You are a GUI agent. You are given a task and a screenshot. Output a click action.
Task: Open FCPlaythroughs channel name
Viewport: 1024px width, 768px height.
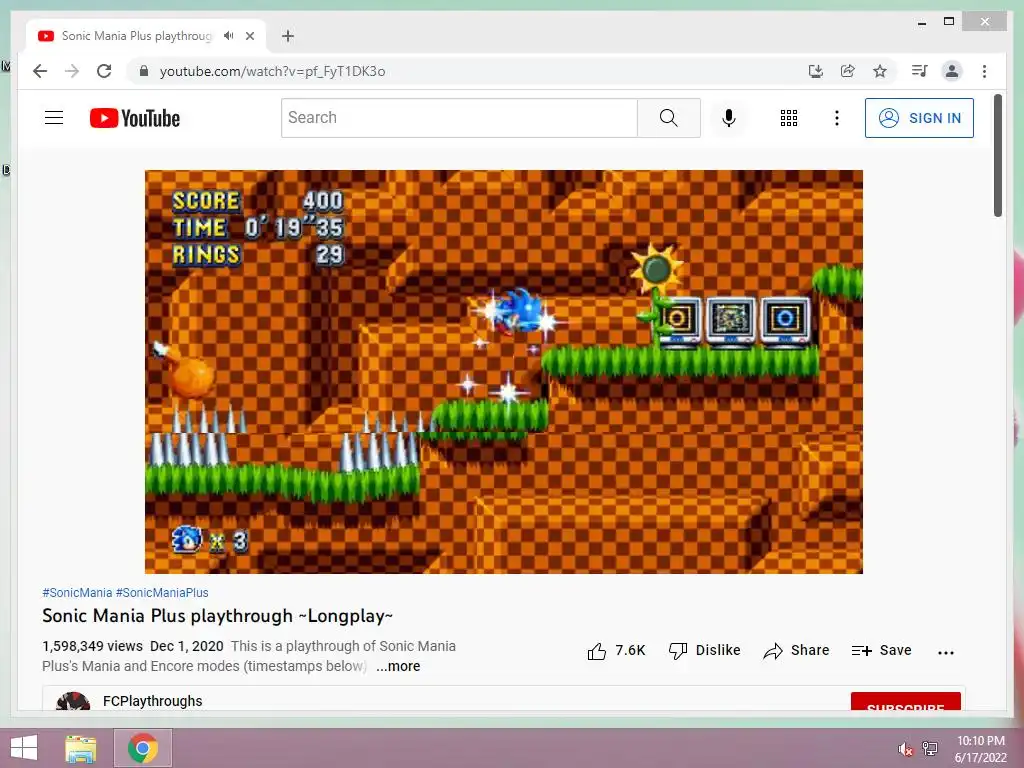pyautogui.click(x=153, y=701)
